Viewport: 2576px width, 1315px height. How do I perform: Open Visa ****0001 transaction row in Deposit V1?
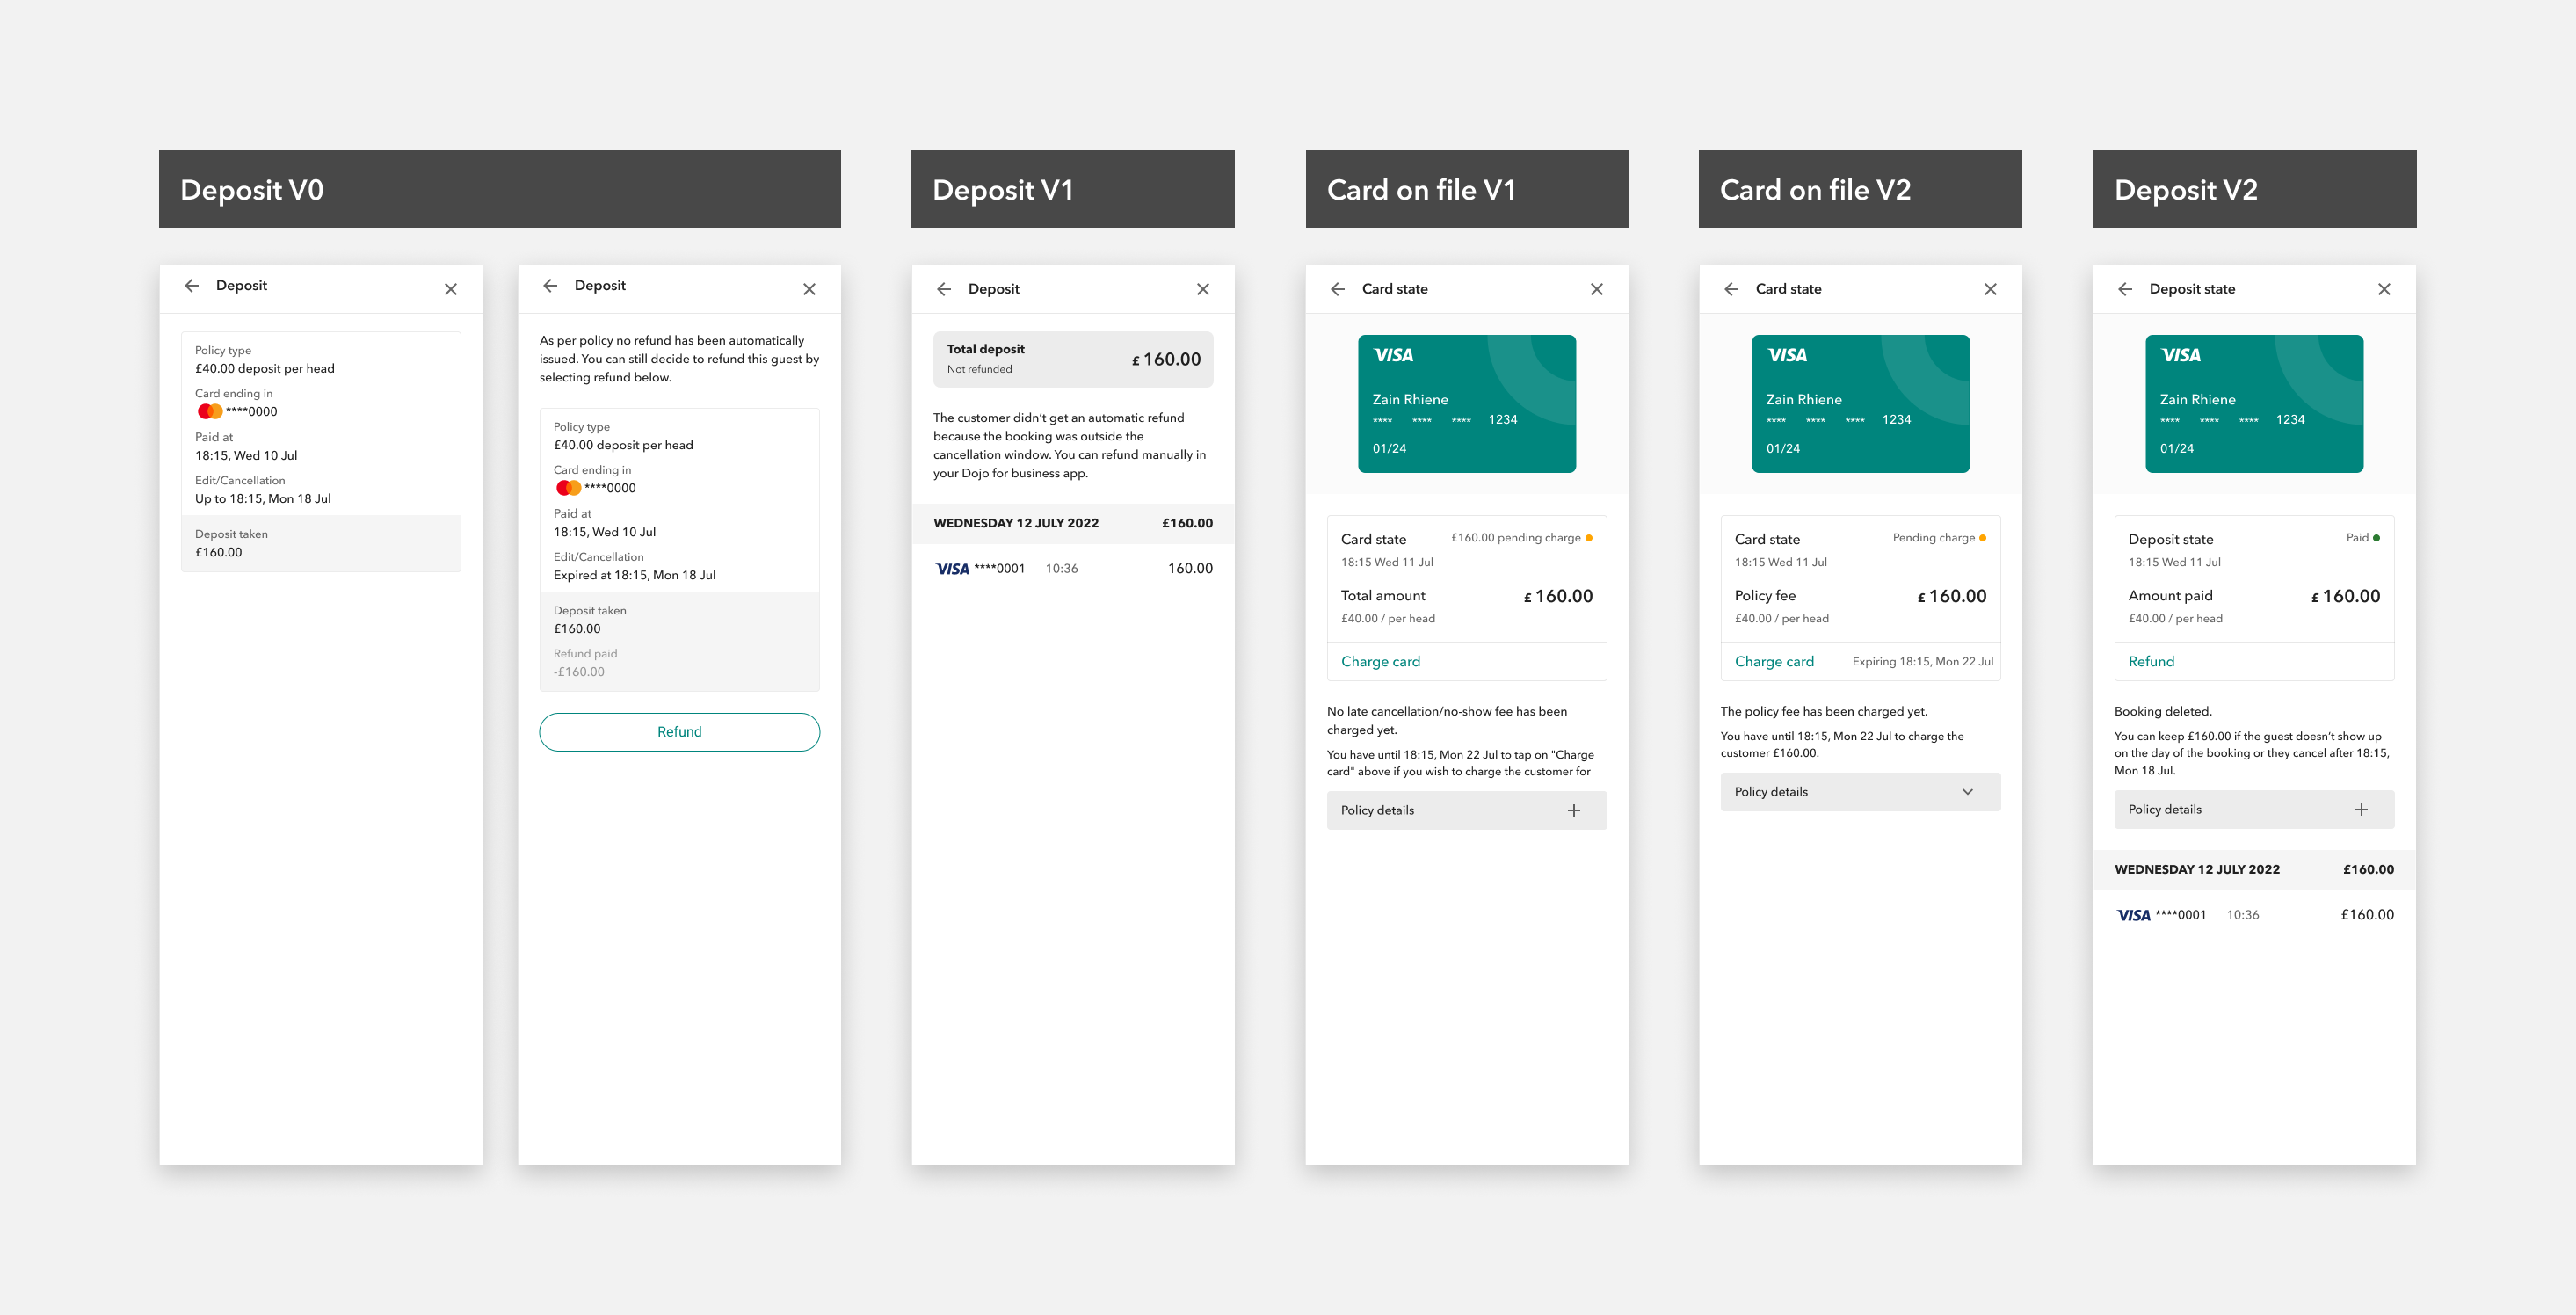point(1072,568)
